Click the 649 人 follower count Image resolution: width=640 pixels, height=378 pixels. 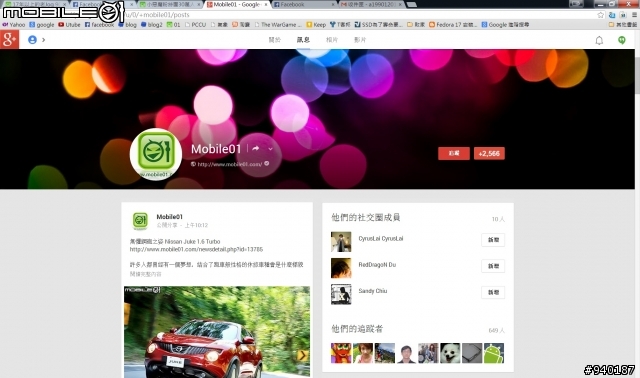(497, 330)
